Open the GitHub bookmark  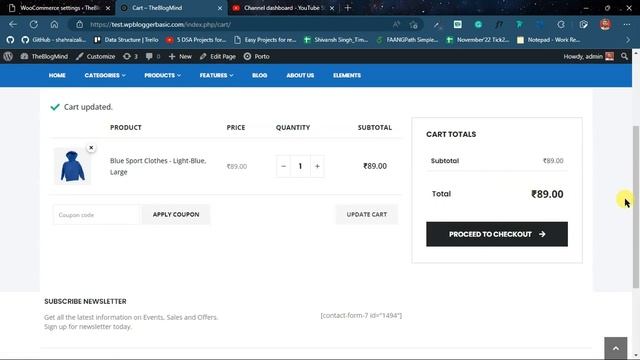click(53, 40)
